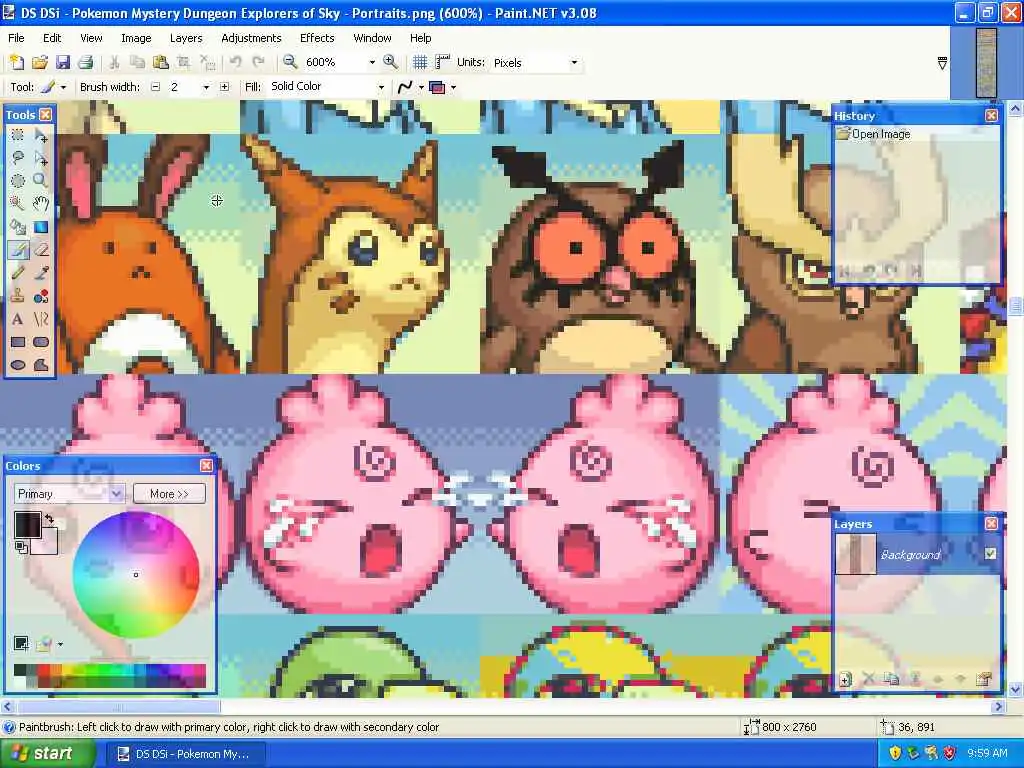Viewport: 1024px width, 768px height.
Task: Toggle the rulers display
Action: pos(443,62)
